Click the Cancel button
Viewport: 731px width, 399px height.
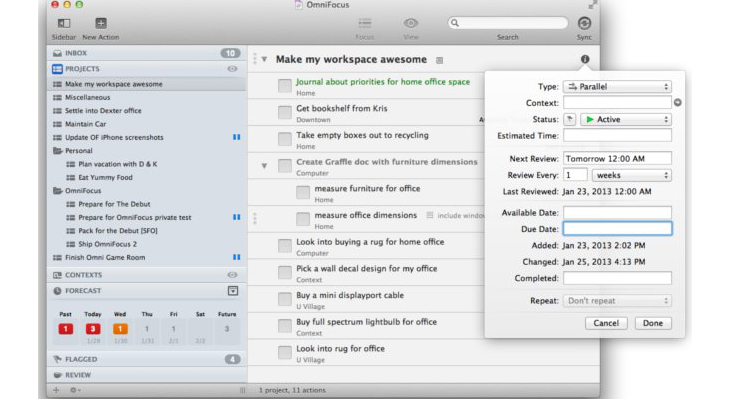606,323
